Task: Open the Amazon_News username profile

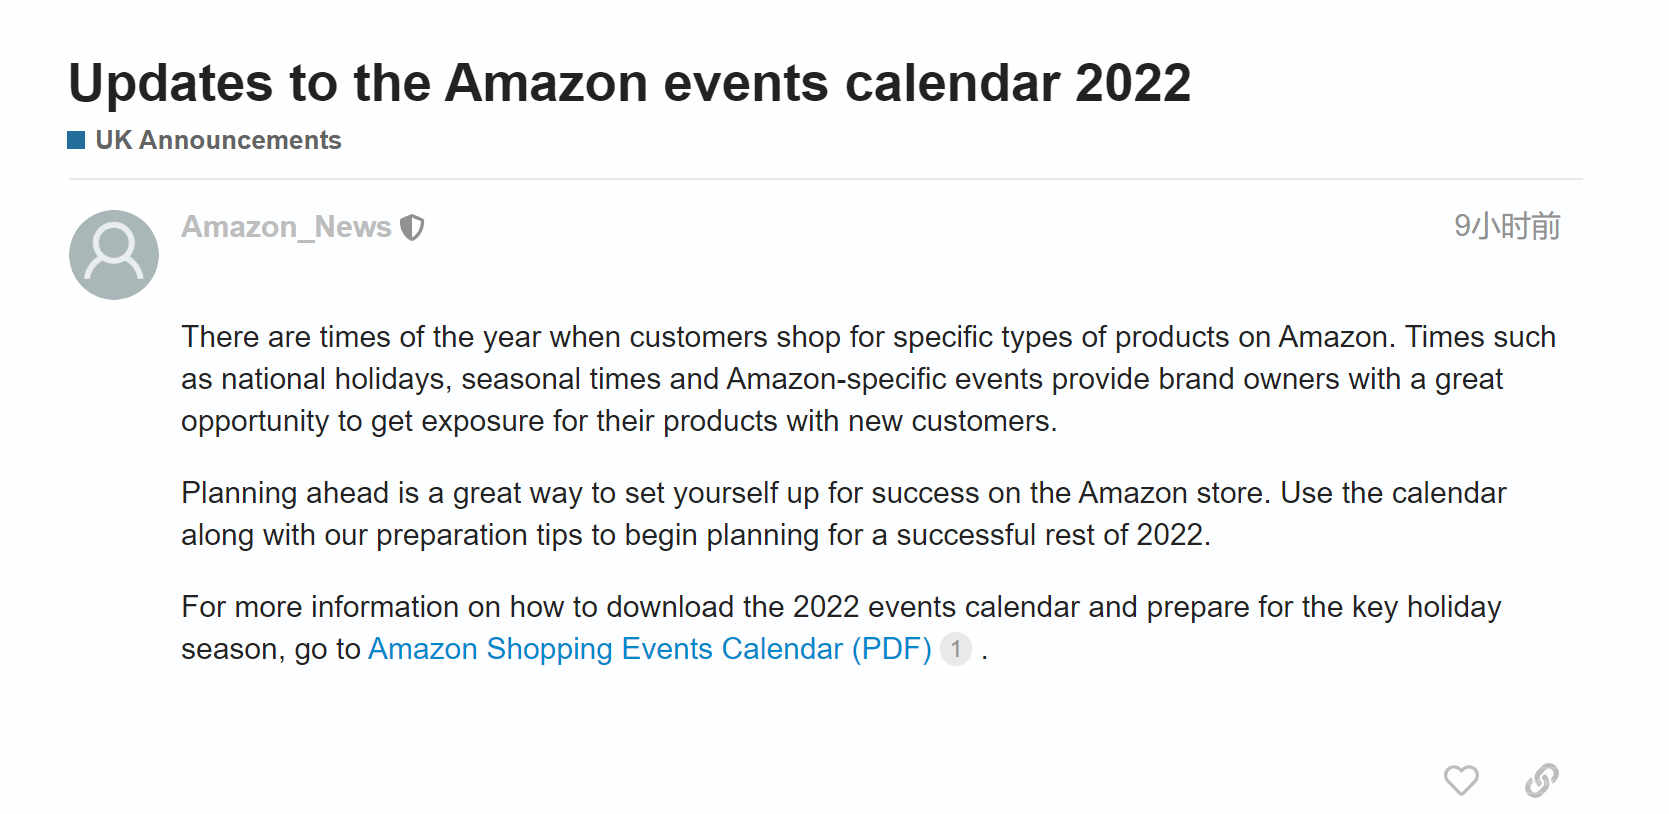Action: click(x=286, y=227)
